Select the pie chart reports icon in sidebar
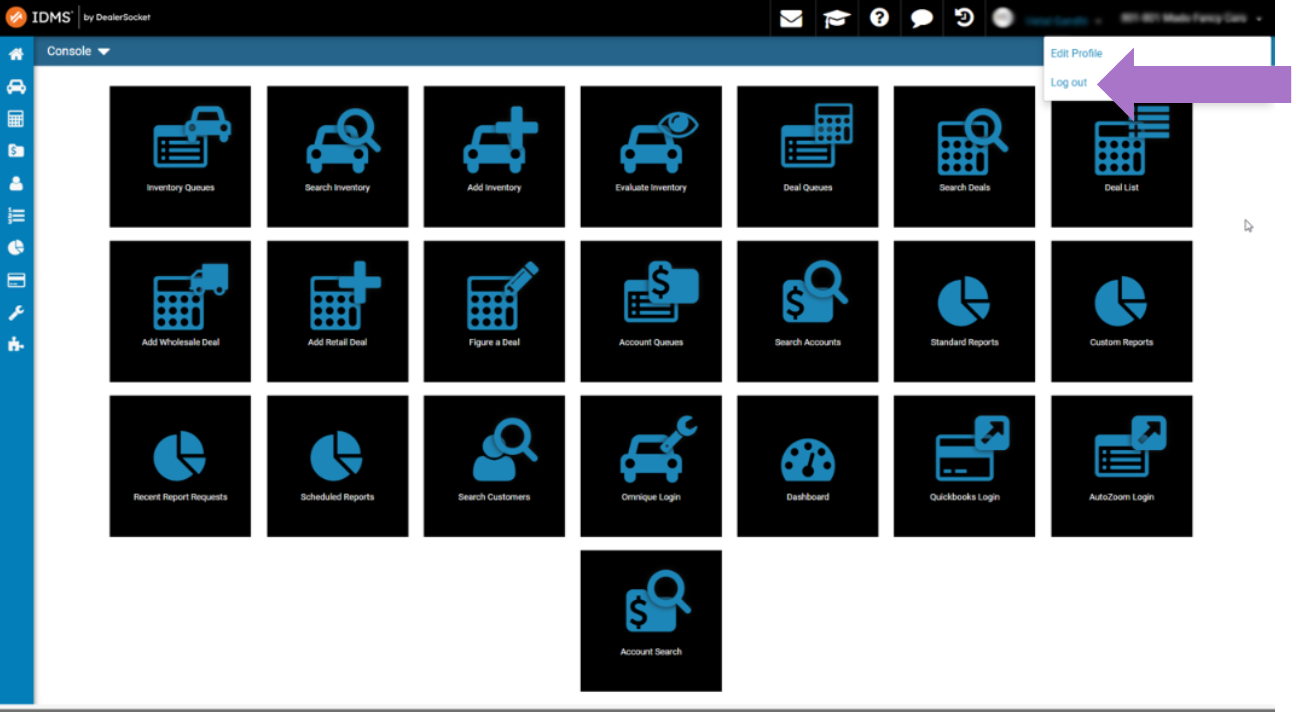This screenshot has height=712, width=1292. tap(14, 247)
